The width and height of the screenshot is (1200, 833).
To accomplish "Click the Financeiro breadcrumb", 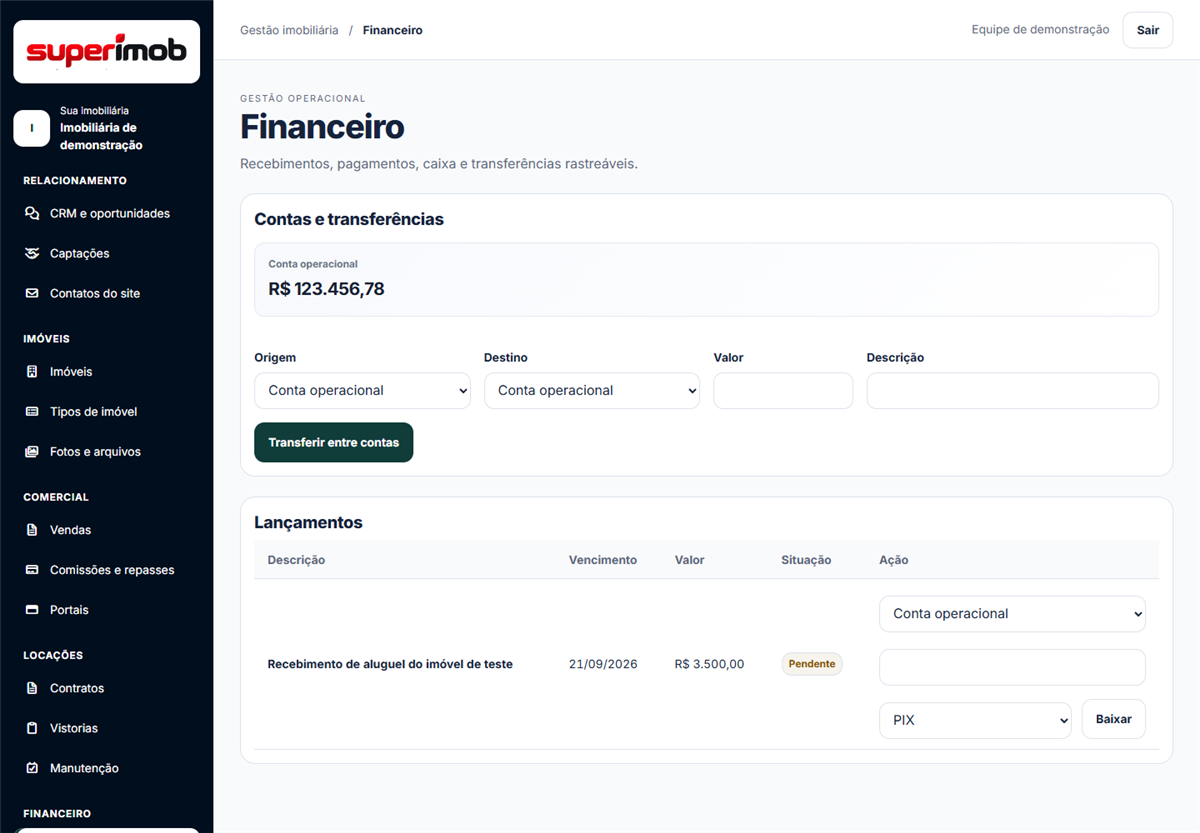I will click(392, 30).
